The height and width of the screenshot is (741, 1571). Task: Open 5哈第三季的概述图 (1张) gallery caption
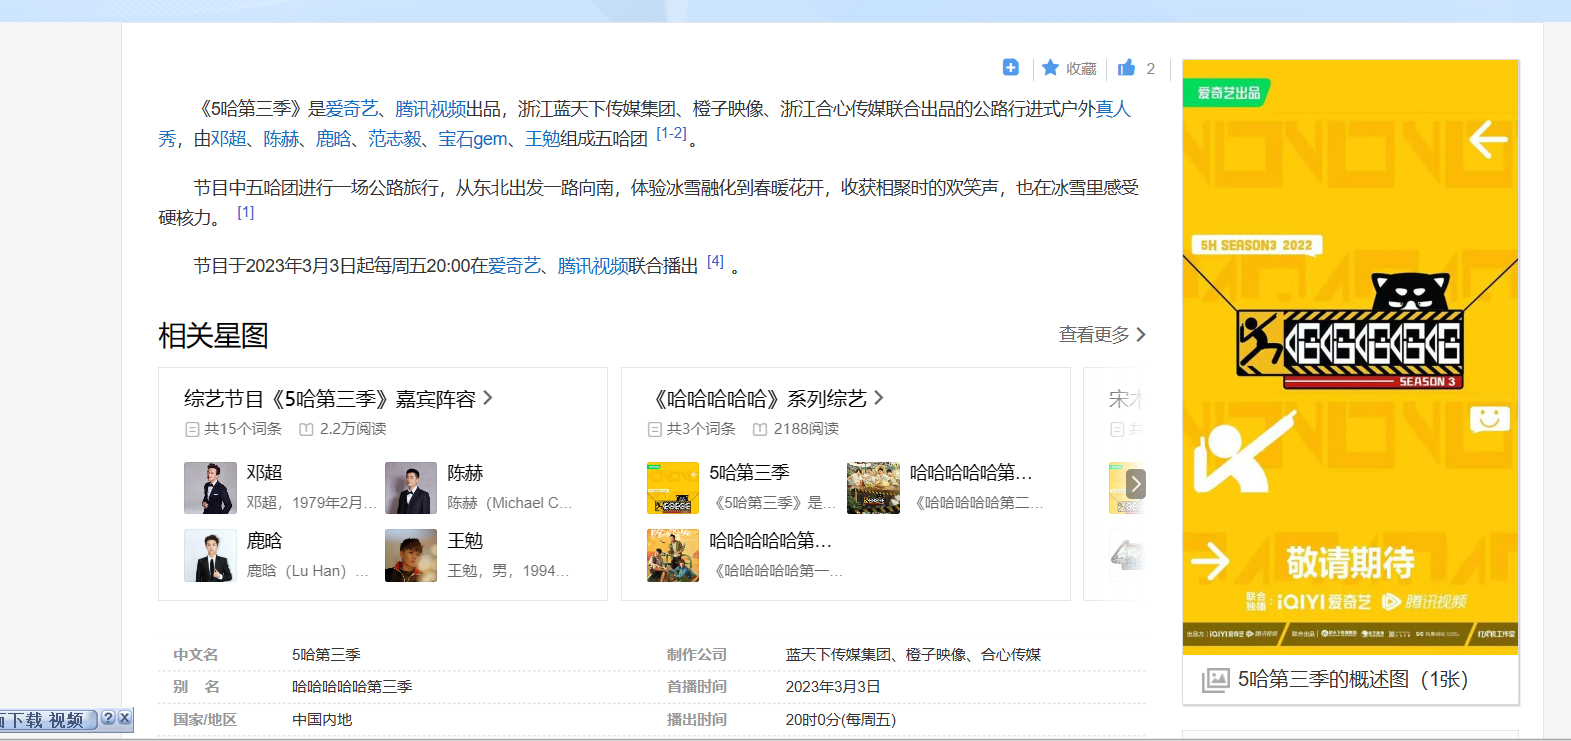(1352, 680)
